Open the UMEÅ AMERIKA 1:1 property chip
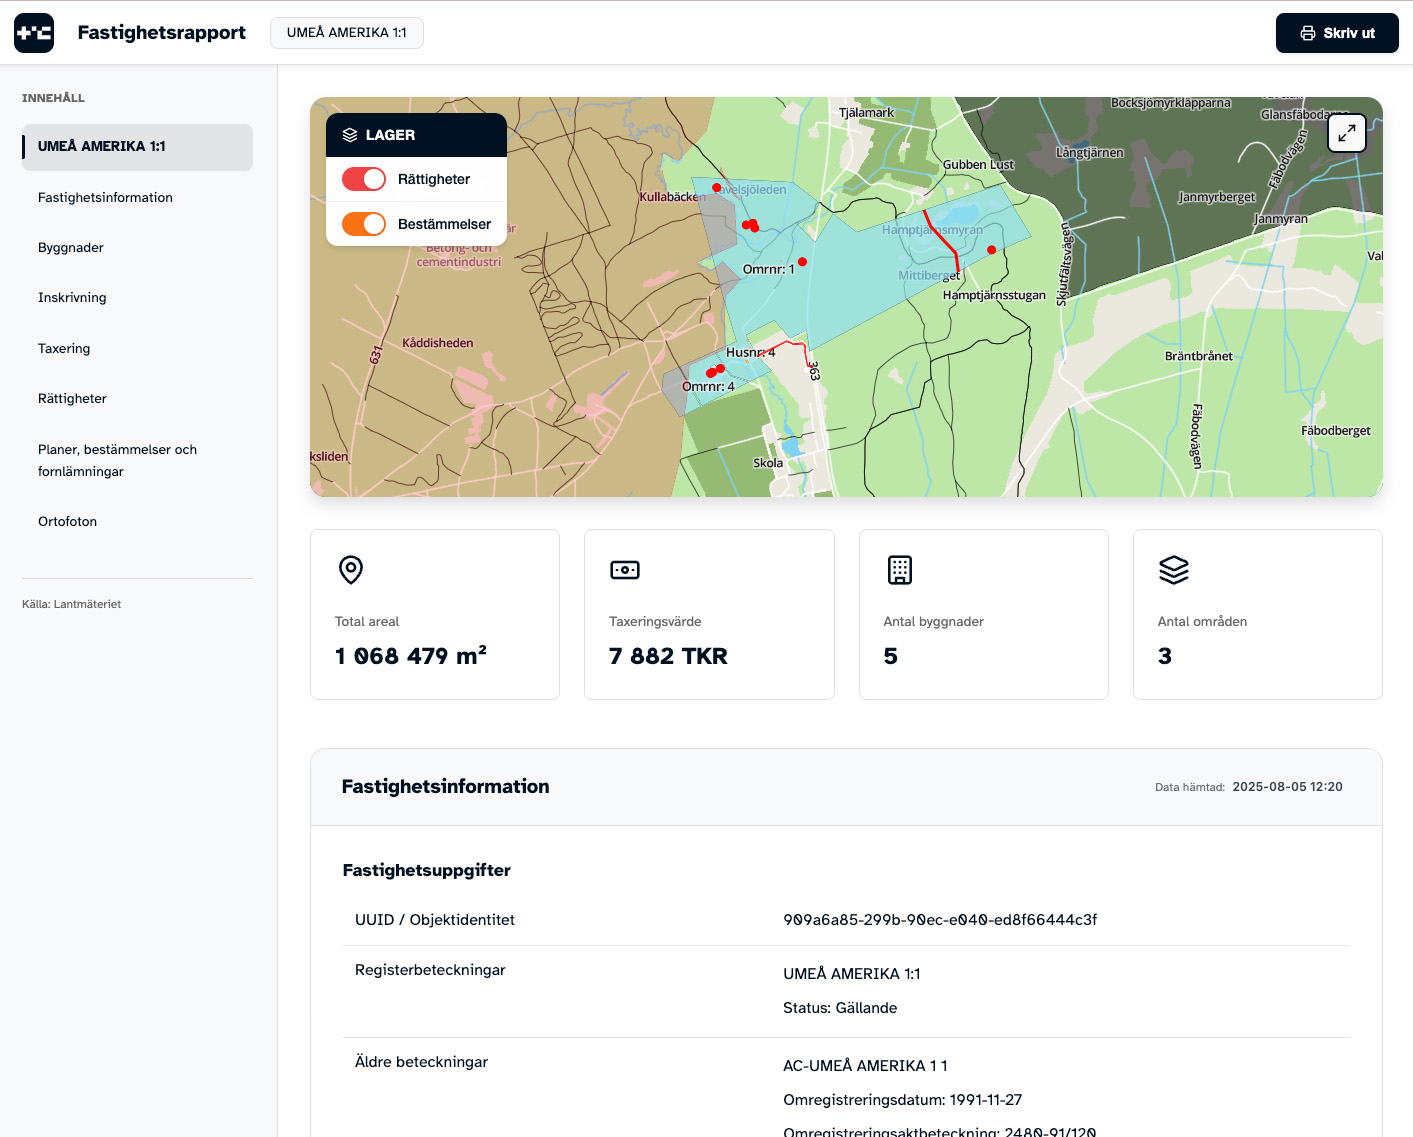 click(x=347, y=33)
